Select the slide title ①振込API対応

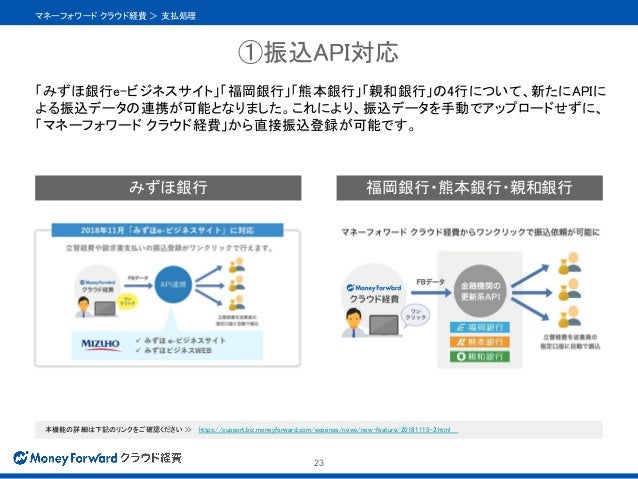pyautogui.click(x=318, y=52)
